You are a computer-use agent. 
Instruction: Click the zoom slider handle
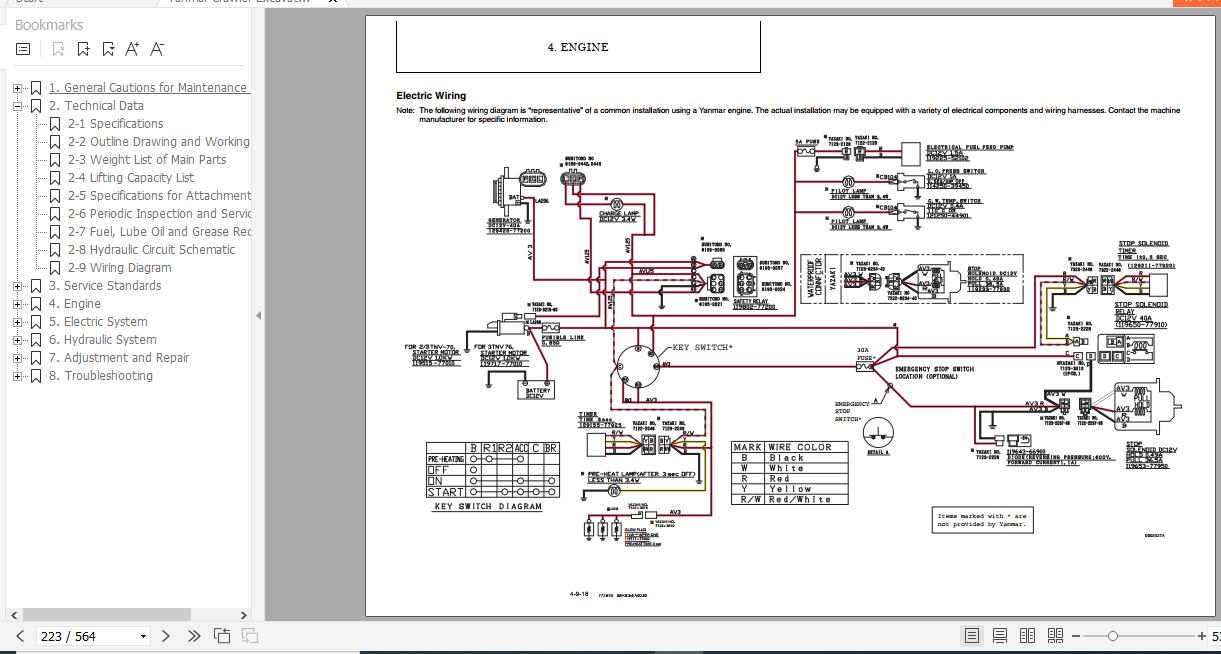[x=1113, y=636]
